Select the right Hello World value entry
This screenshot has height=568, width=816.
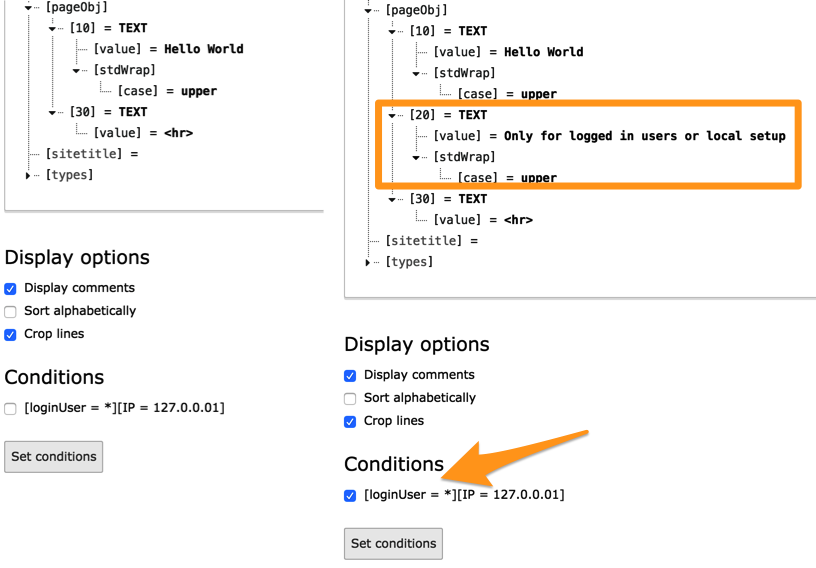pos(508,52)
